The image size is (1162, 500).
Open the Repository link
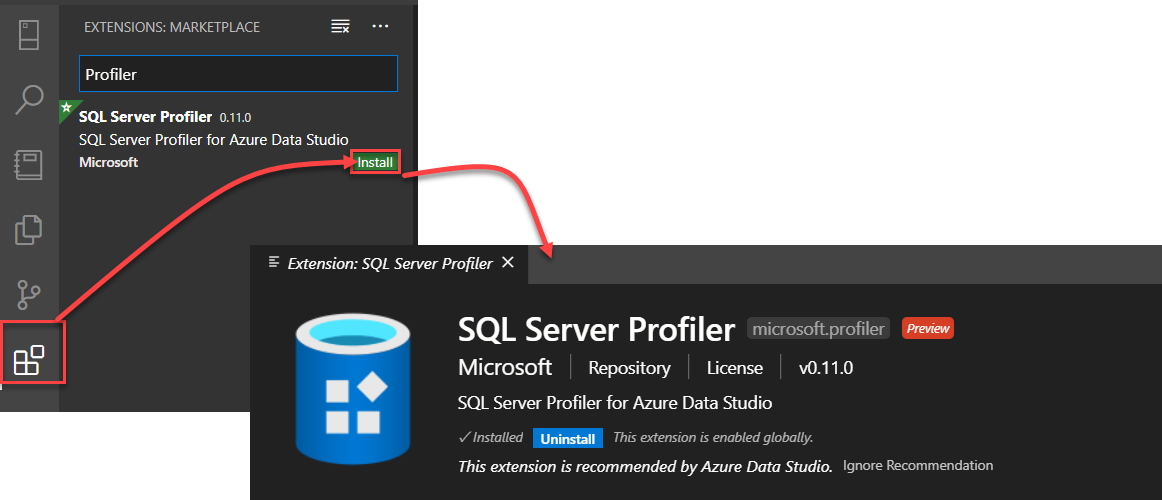coord(629,368)
